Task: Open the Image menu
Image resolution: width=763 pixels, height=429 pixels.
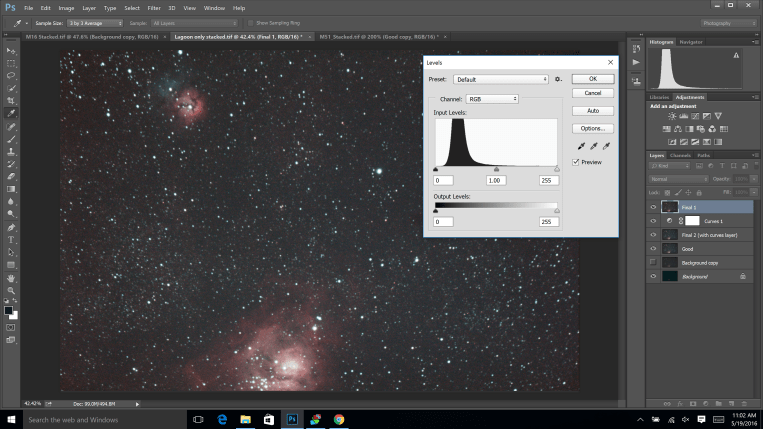Action: click(x=66, y=8)
